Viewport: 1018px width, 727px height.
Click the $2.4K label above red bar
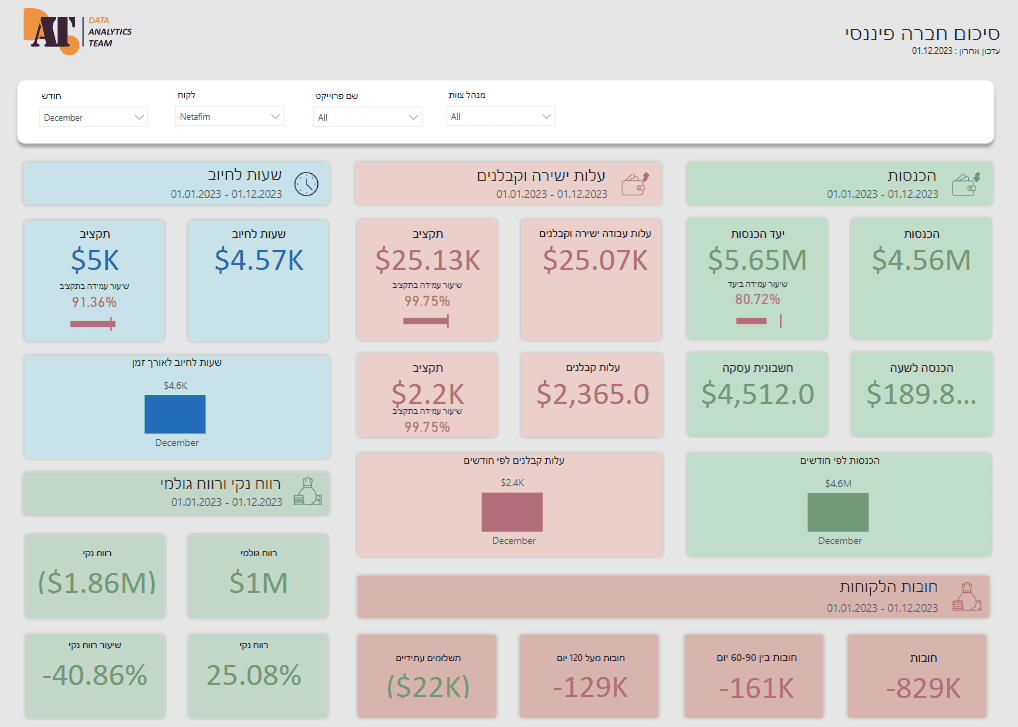pos(512,483)
